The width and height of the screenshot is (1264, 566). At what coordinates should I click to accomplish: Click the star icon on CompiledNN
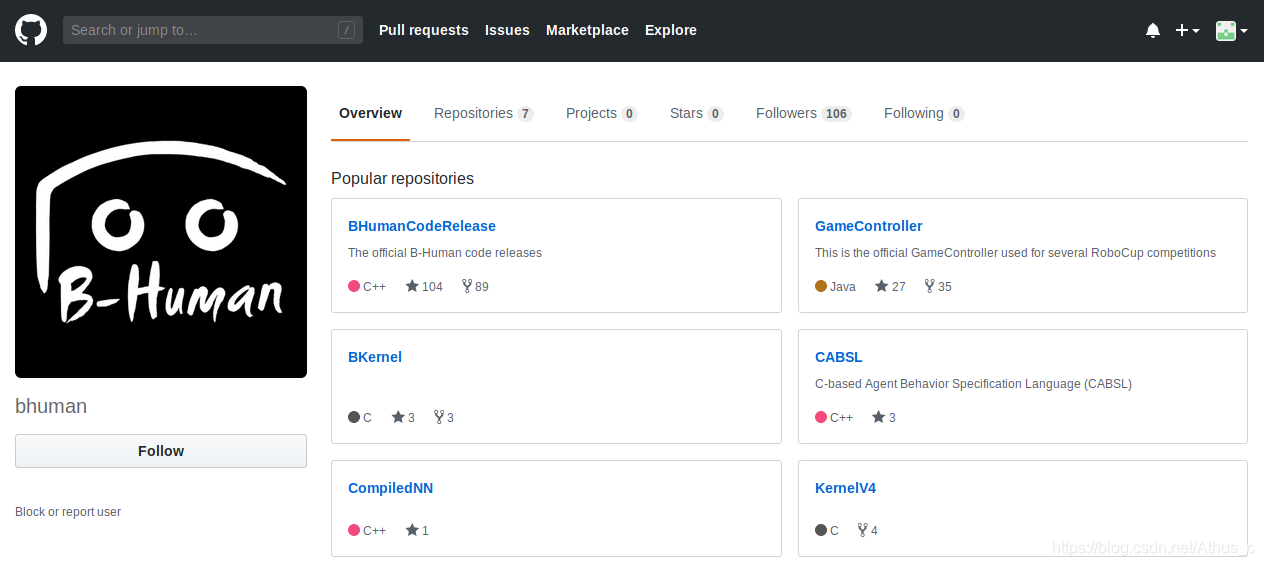412,530
